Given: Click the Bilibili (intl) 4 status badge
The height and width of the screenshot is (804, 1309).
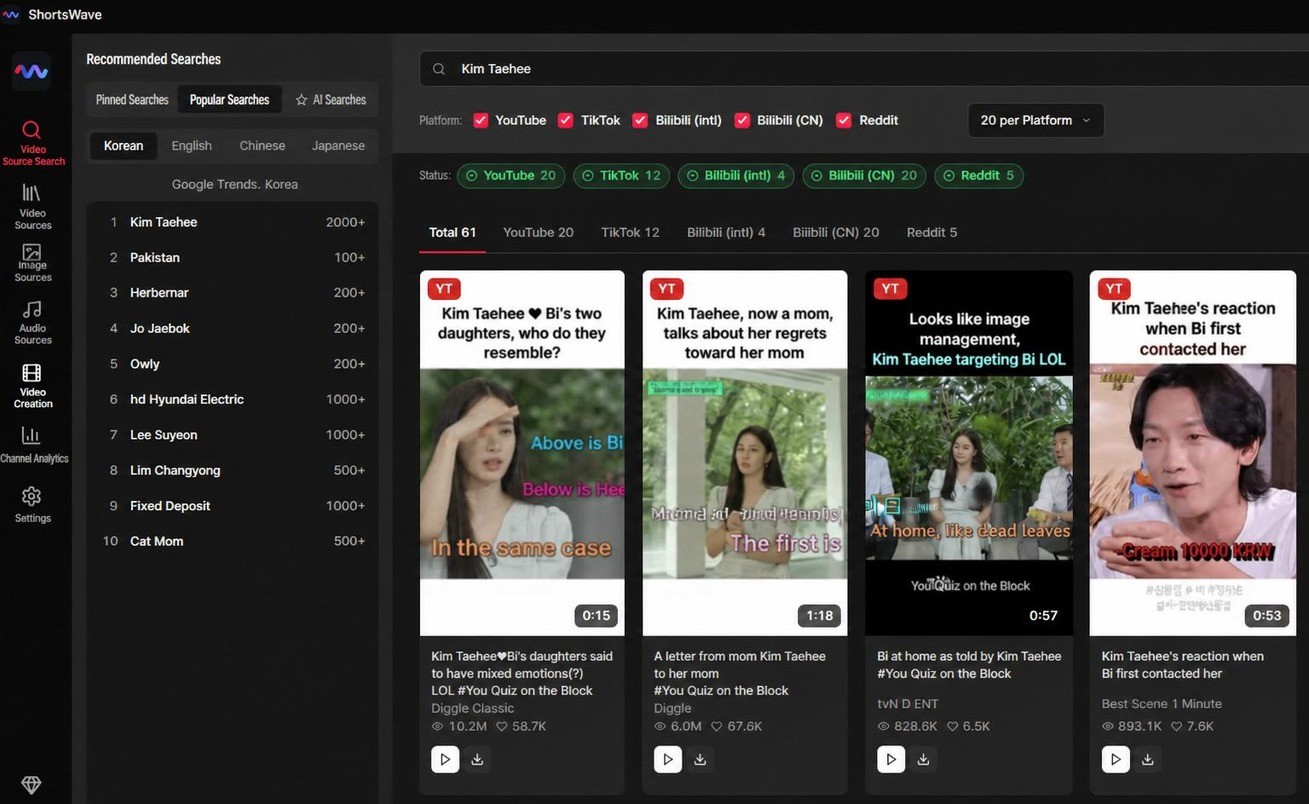Looking at the screenshot, I should pos(736,176).
